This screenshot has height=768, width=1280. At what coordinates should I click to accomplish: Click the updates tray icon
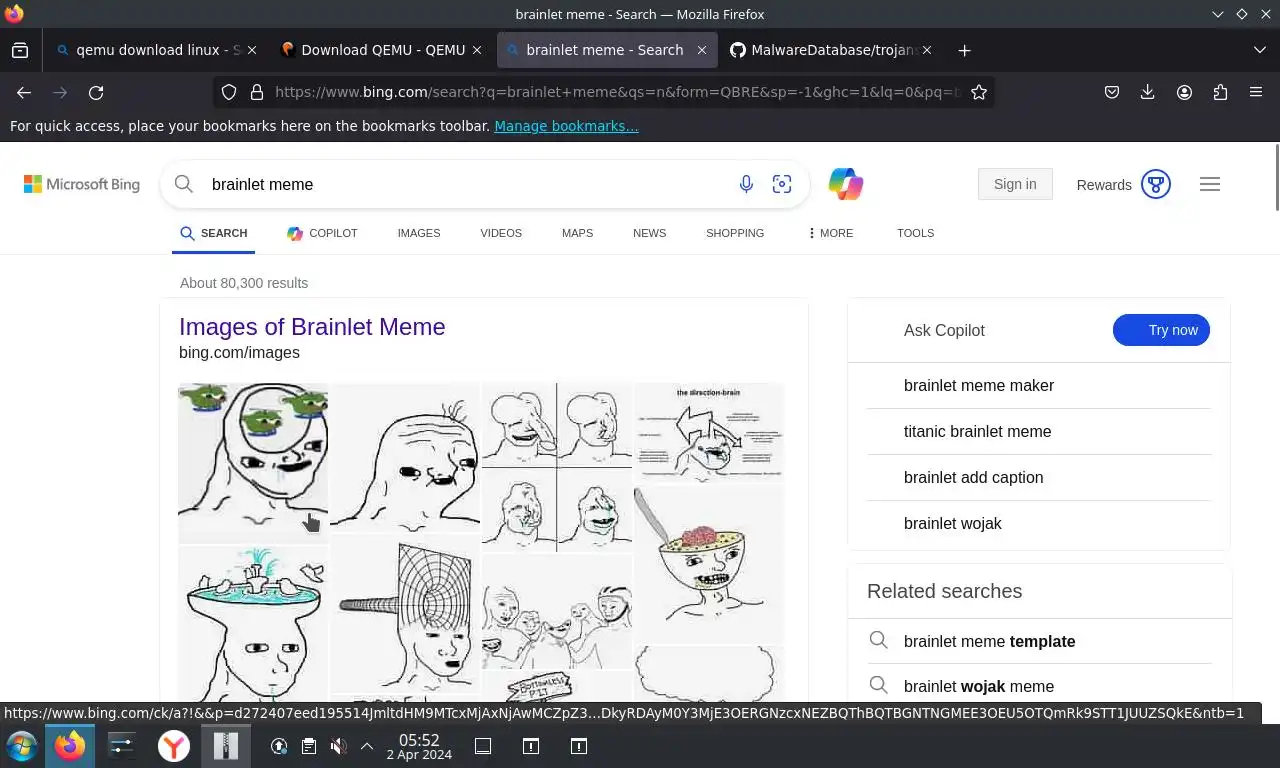279,746
